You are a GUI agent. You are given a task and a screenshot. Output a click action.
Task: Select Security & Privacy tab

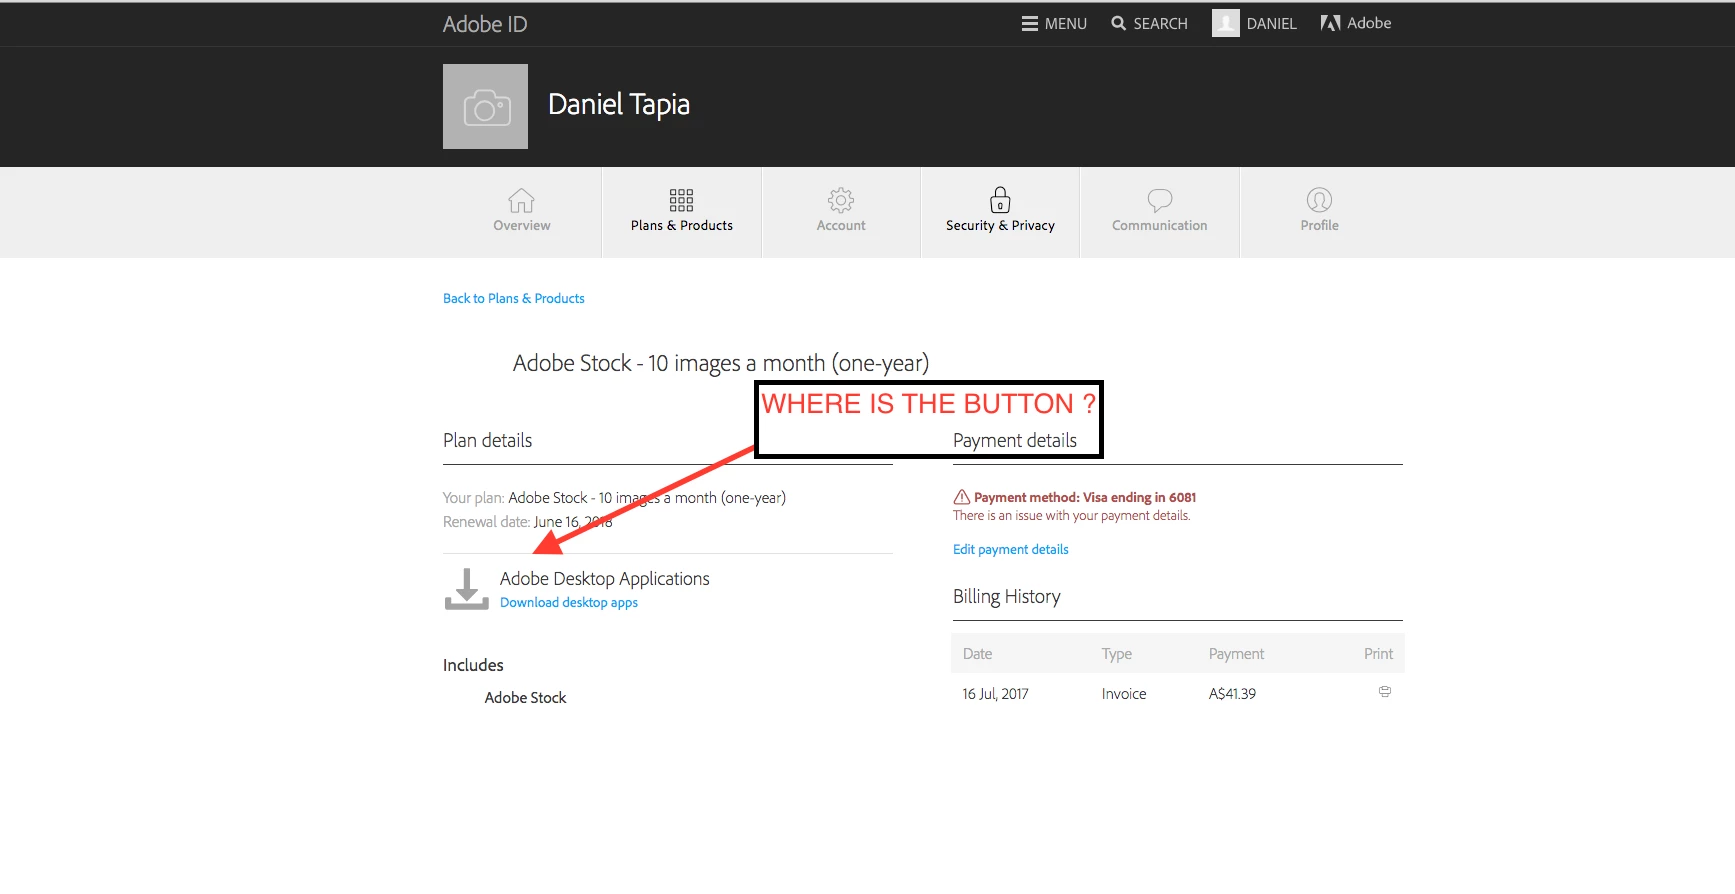[x=1000, y=212]
